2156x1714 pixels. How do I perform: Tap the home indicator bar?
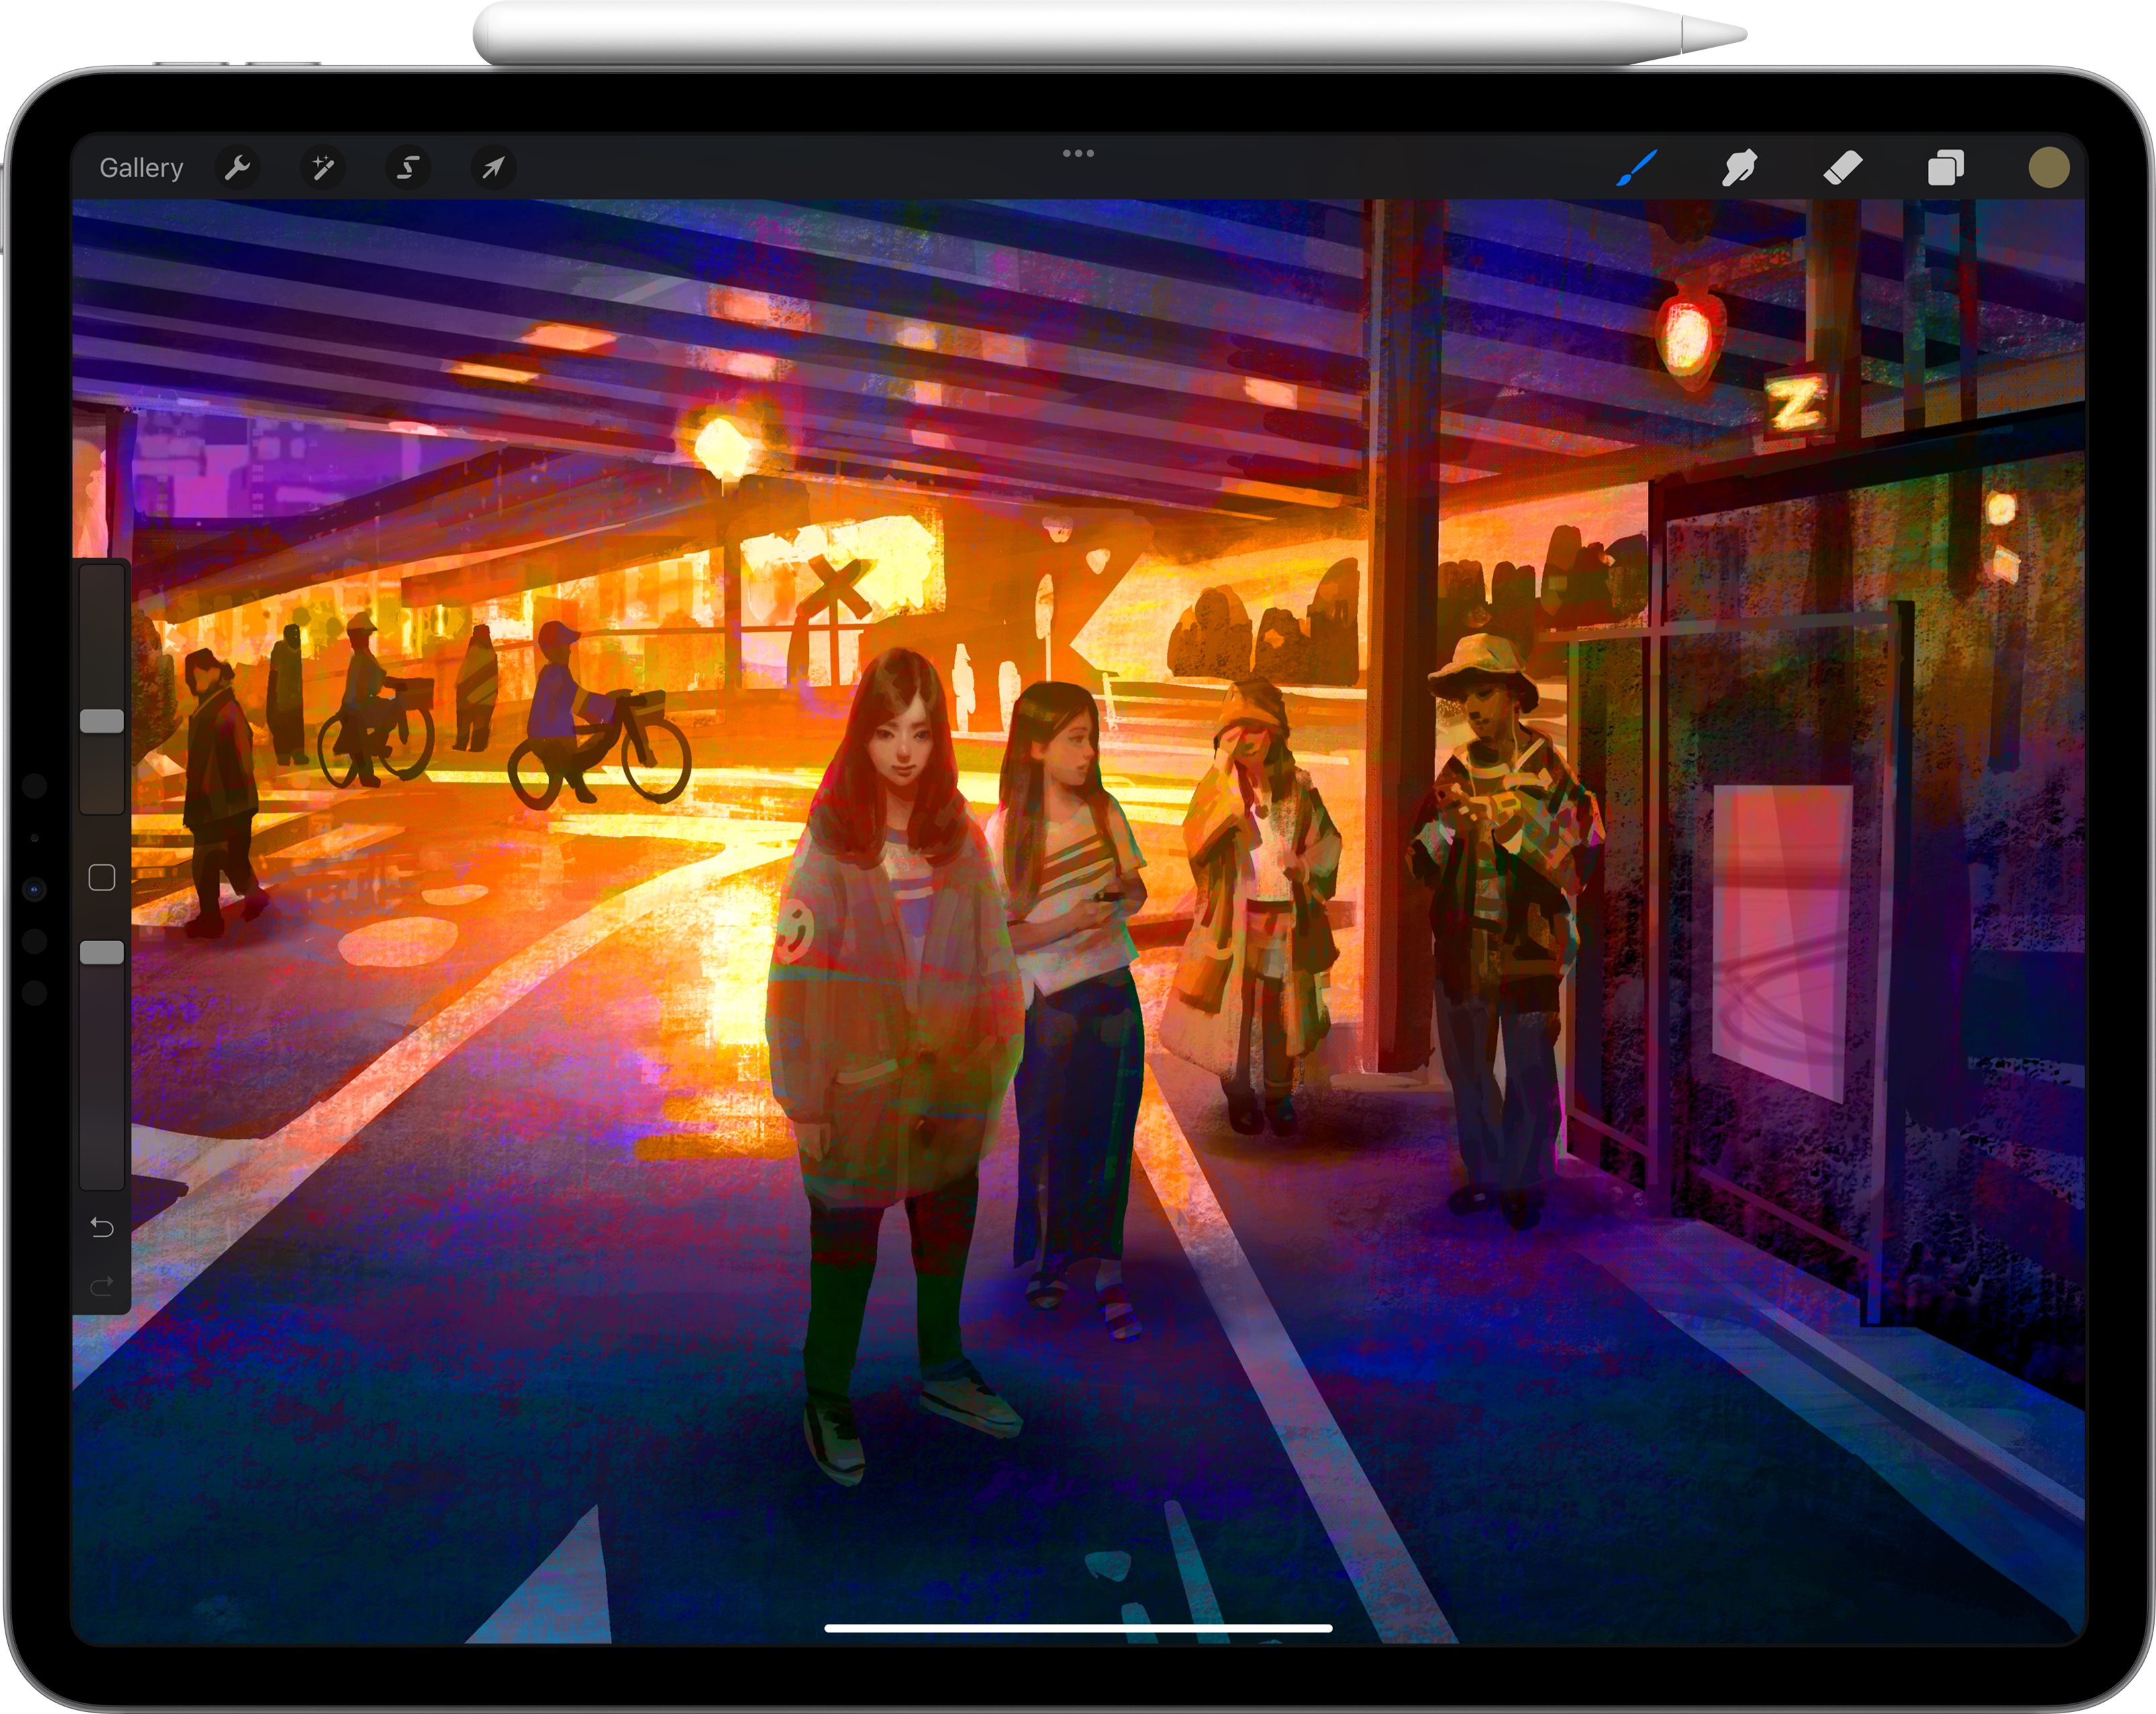point(1078,1628)
